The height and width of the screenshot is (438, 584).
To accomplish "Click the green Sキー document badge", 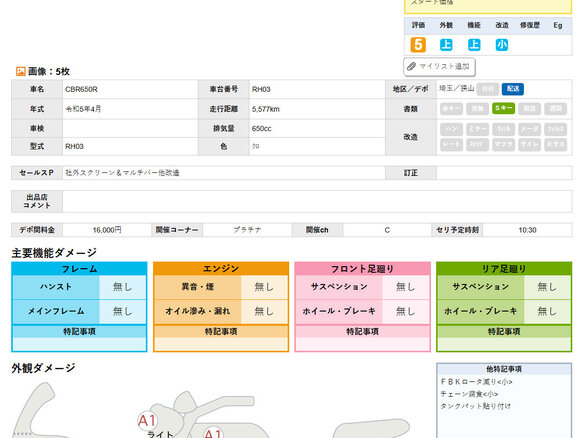I will [x=503, y=108].
